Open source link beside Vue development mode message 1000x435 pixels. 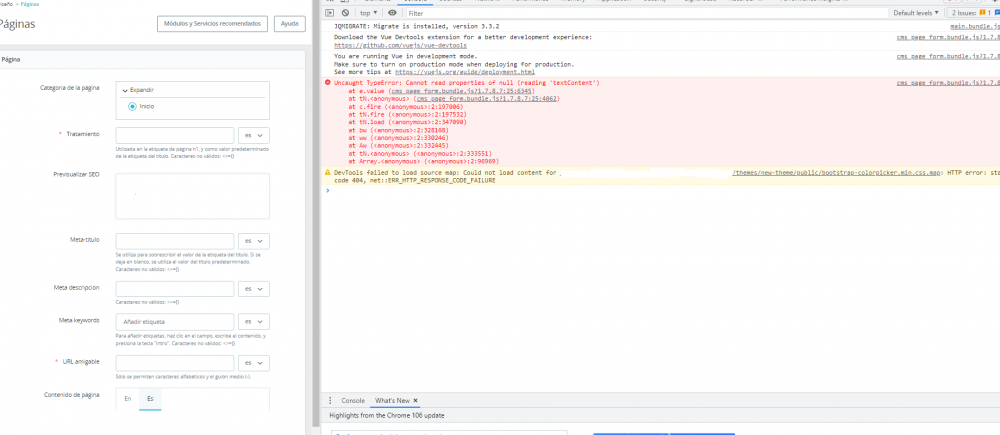click(x=948, y=57)
